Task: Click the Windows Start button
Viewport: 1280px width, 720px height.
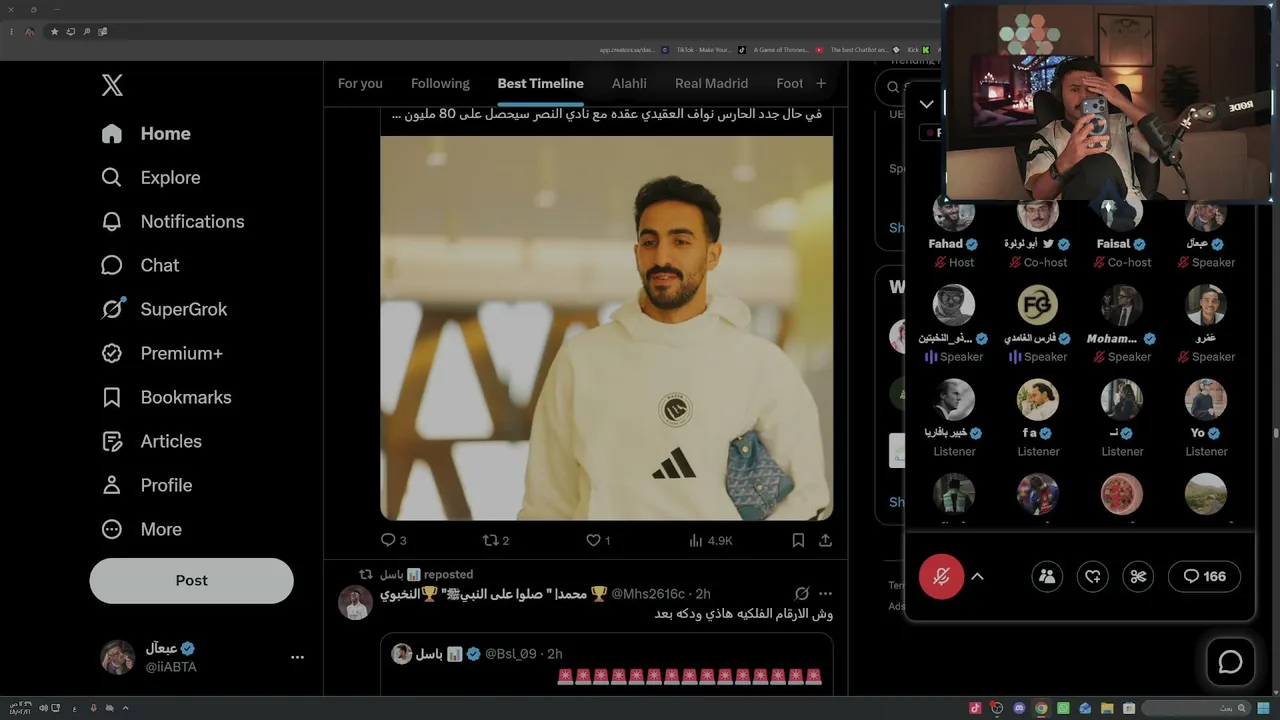Action: pyautogui.click(x=1264, y=708)
